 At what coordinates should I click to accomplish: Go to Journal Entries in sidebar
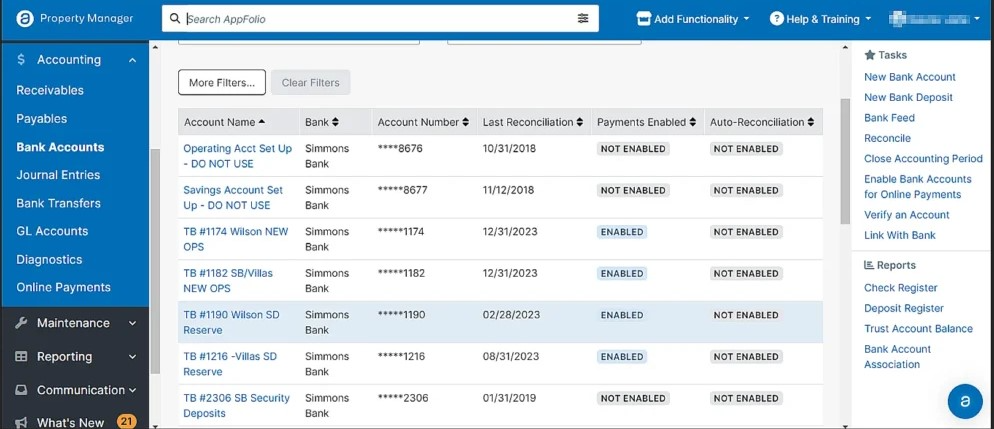tap(58, 175)
